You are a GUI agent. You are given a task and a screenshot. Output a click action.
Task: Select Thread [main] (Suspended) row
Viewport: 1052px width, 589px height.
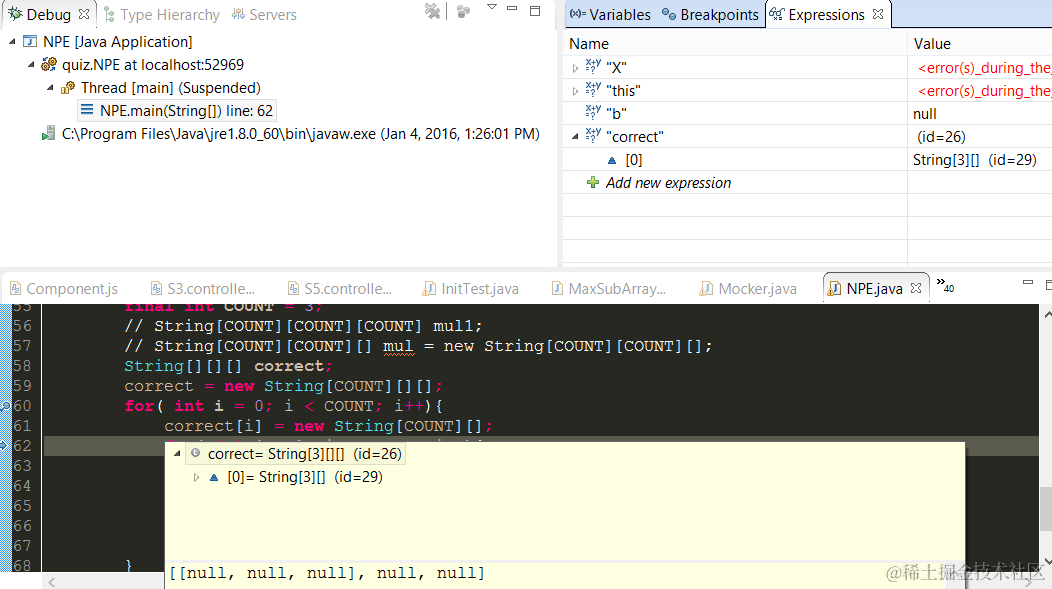tap(170, 88)
